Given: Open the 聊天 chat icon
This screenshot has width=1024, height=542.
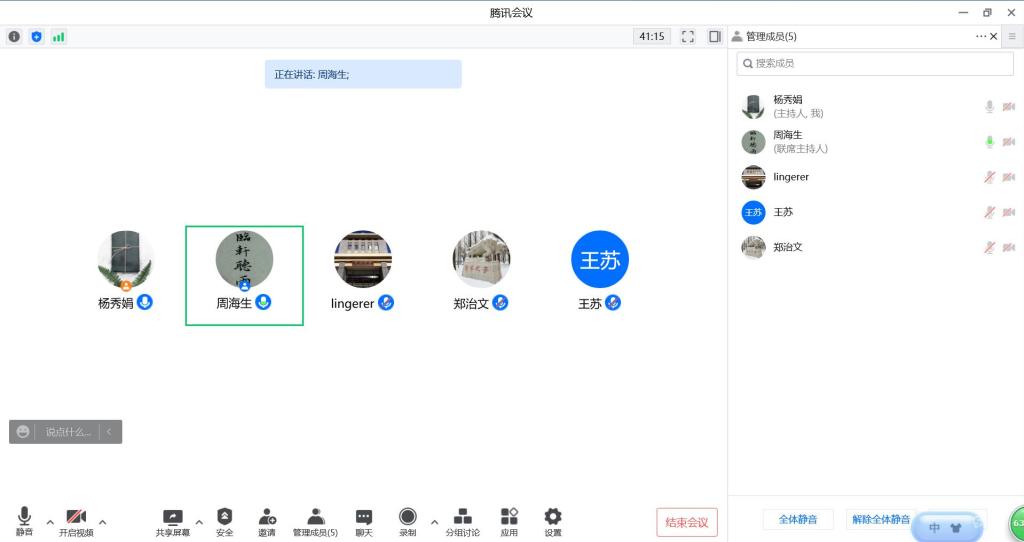Looking at the screenshot, I should click(364, 517).
